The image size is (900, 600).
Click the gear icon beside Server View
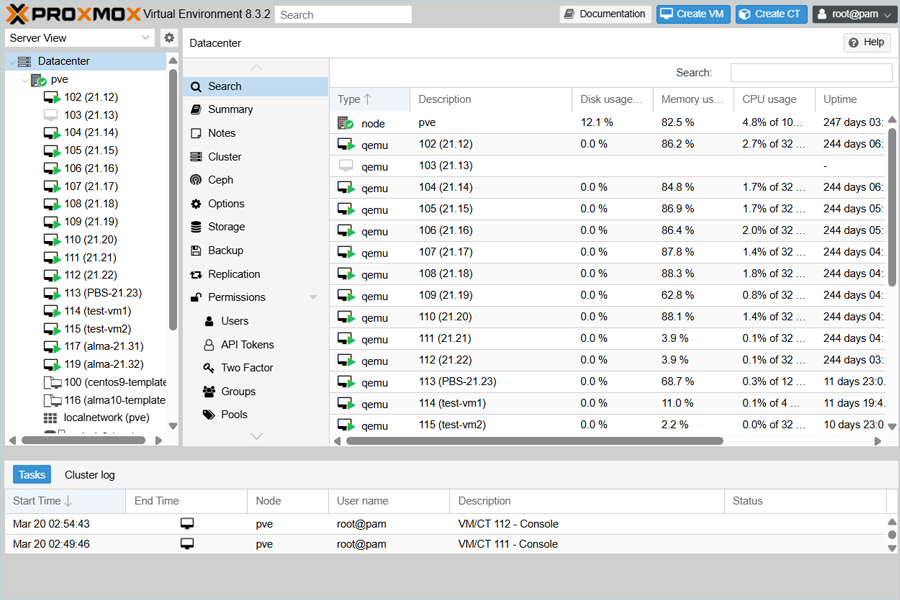pos(169,38)
